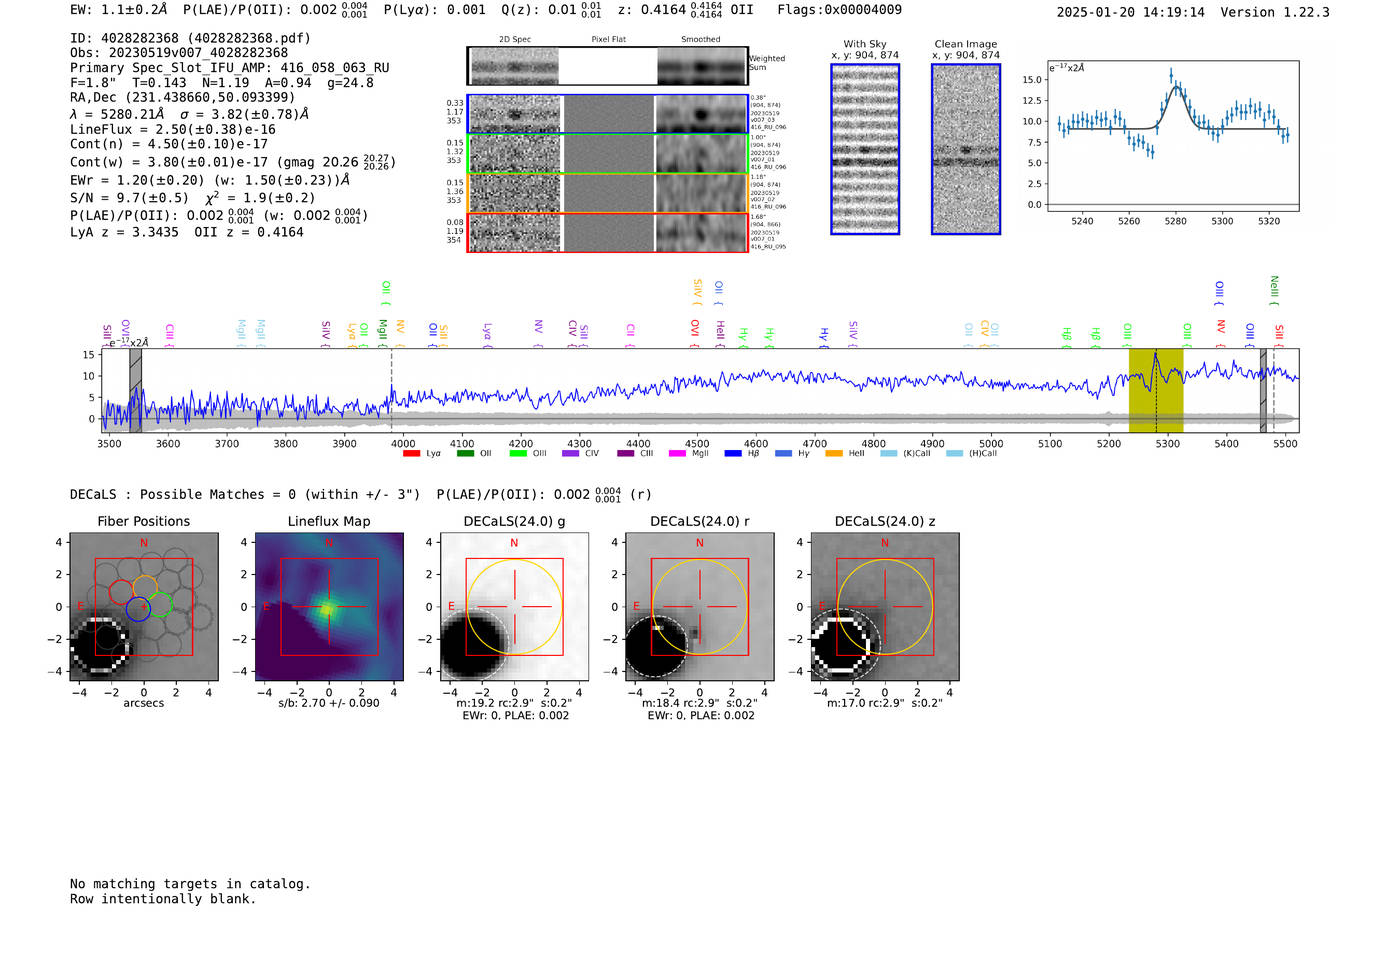Click the S/N = 9.7(±0.5) text
Screen dimensions: 1400x953
coord(129,198)
